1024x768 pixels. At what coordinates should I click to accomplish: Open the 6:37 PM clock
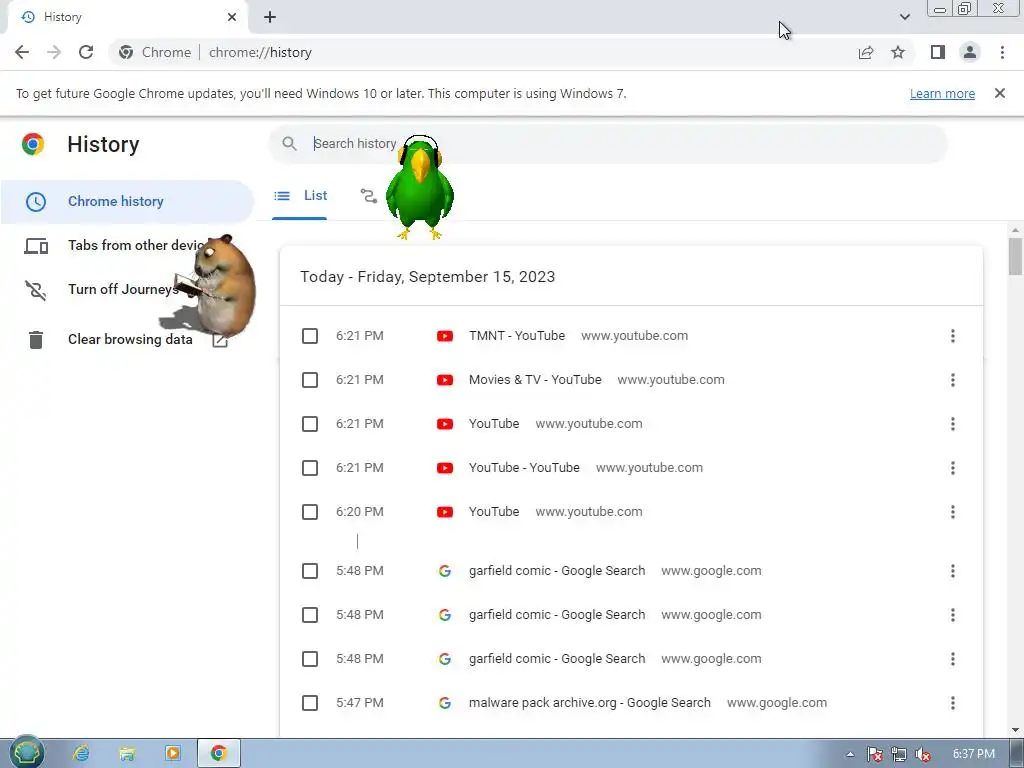click(974, 754)
